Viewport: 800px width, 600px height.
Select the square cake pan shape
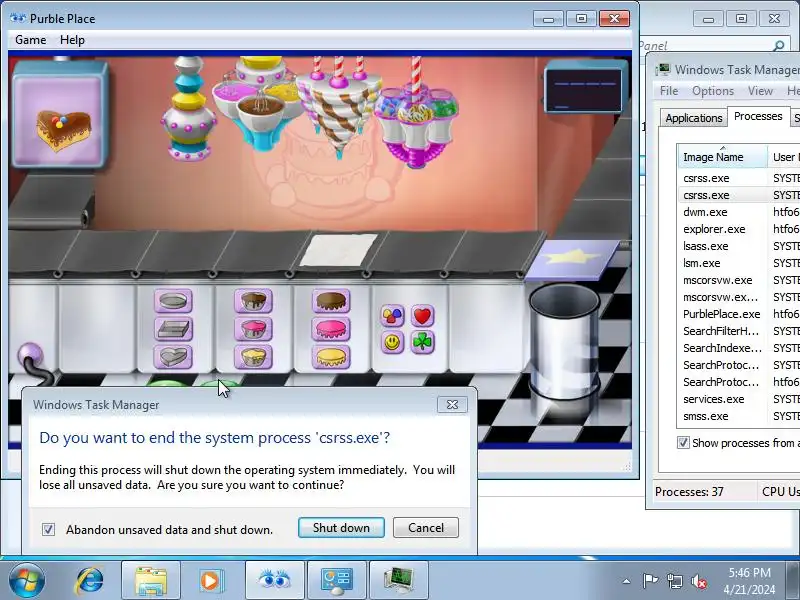(173, 329)
